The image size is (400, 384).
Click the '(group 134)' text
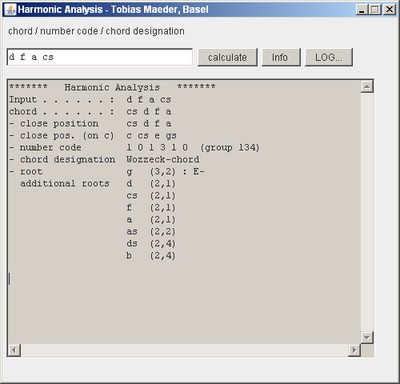pos(230,147)
